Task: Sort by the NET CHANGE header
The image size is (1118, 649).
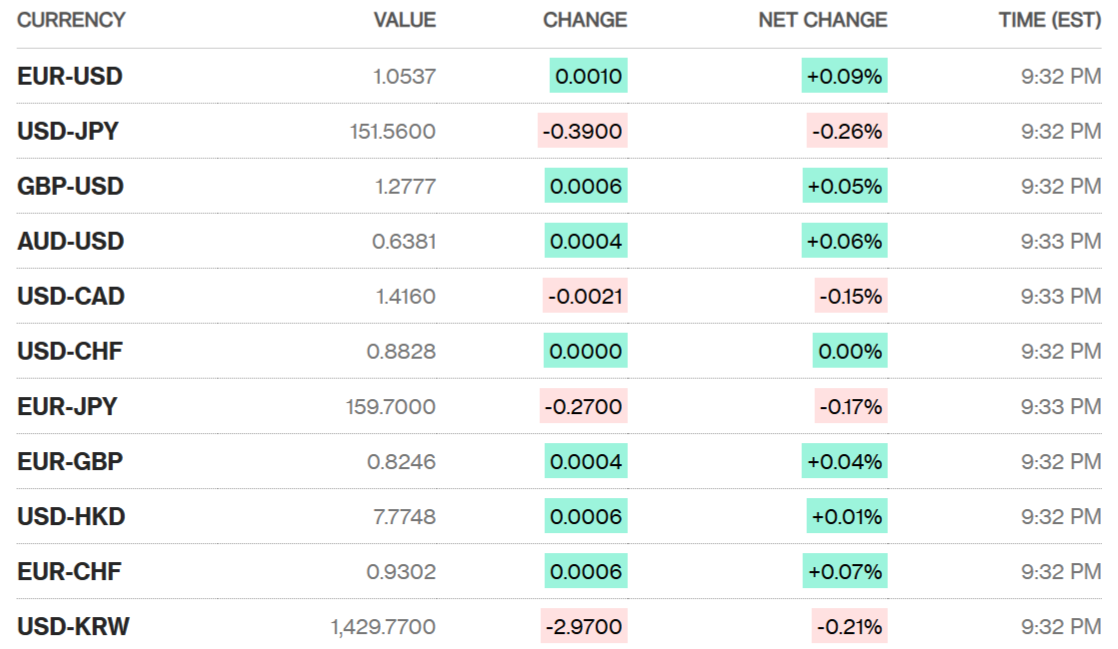Action: 822,20
